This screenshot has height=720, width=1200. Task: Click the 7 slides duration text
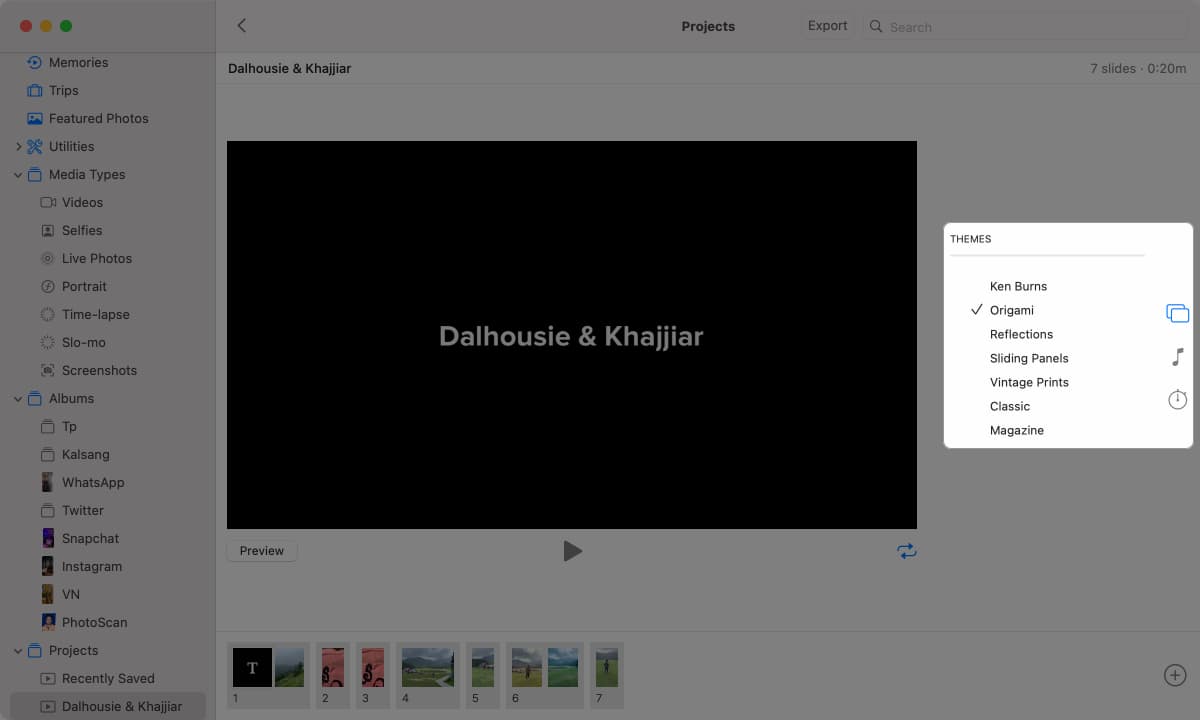[x=1138, y=69]
